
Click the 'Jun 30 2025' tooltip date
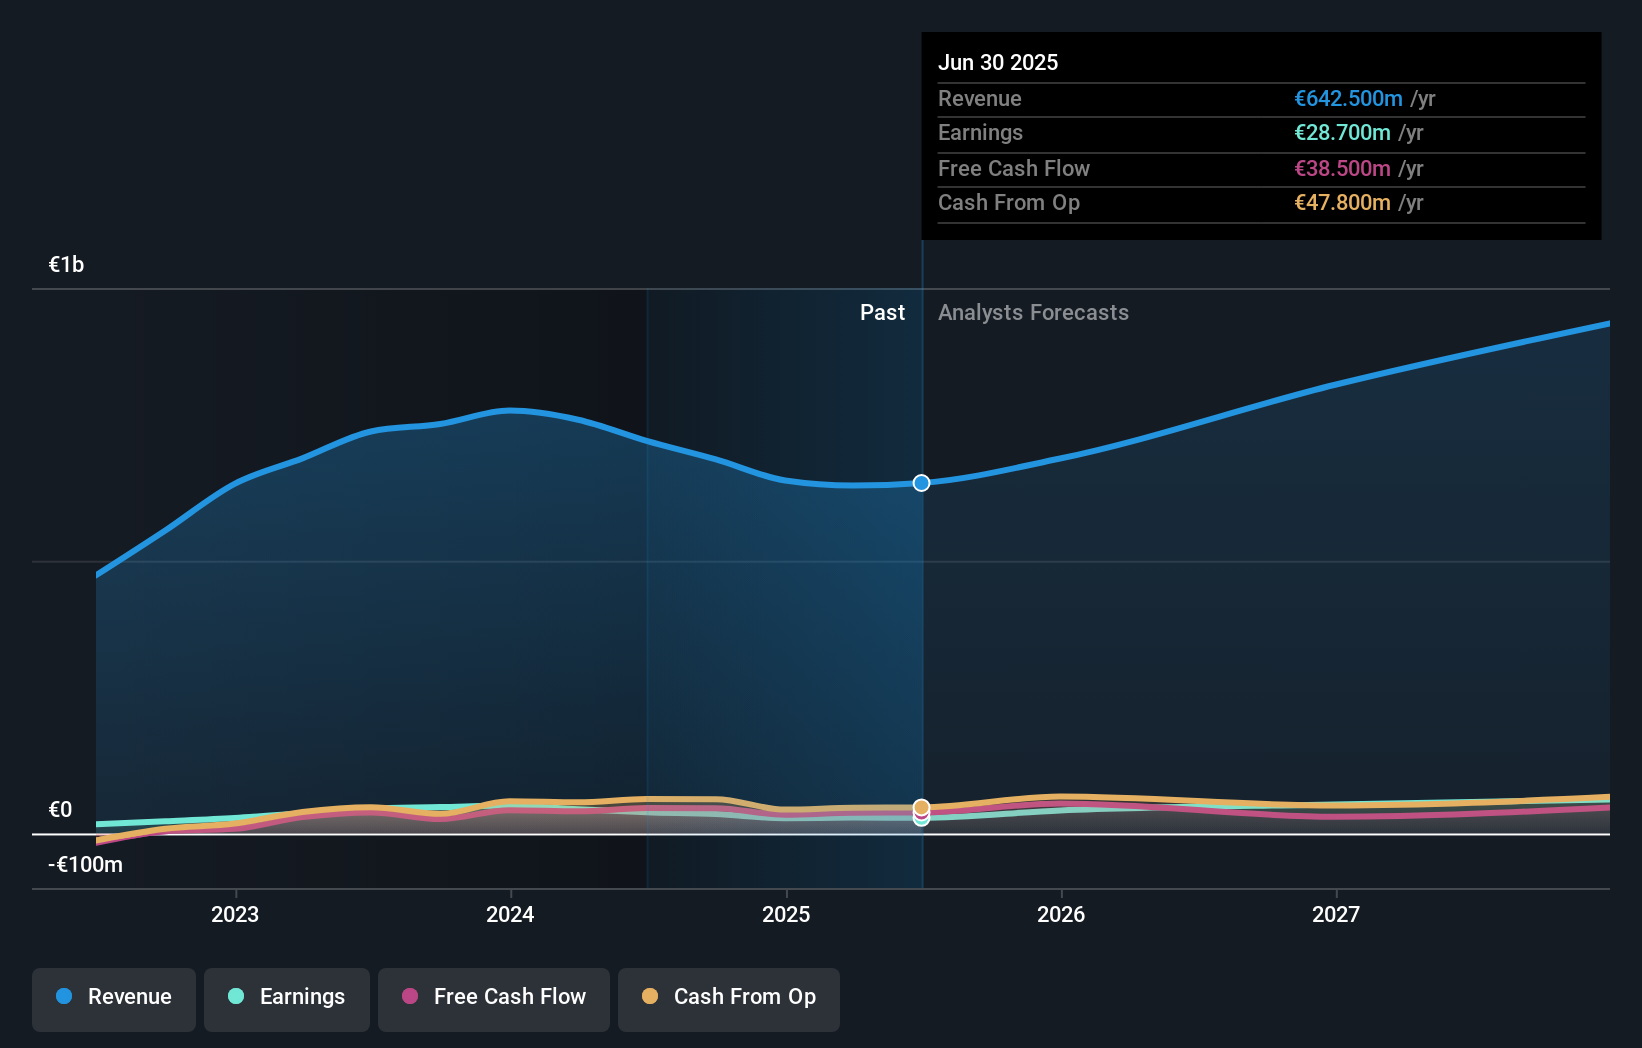click(998, 63)
